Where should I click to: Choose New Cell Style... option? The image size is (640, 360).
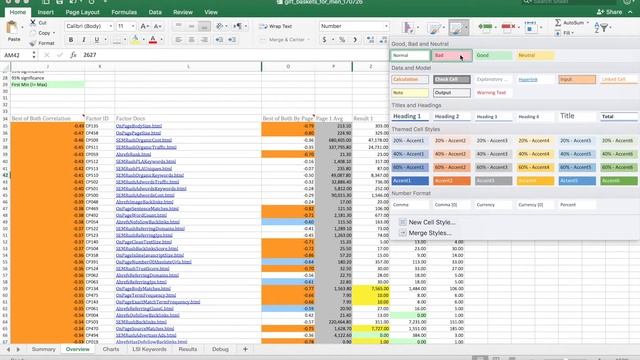click(x=427, y=222)
